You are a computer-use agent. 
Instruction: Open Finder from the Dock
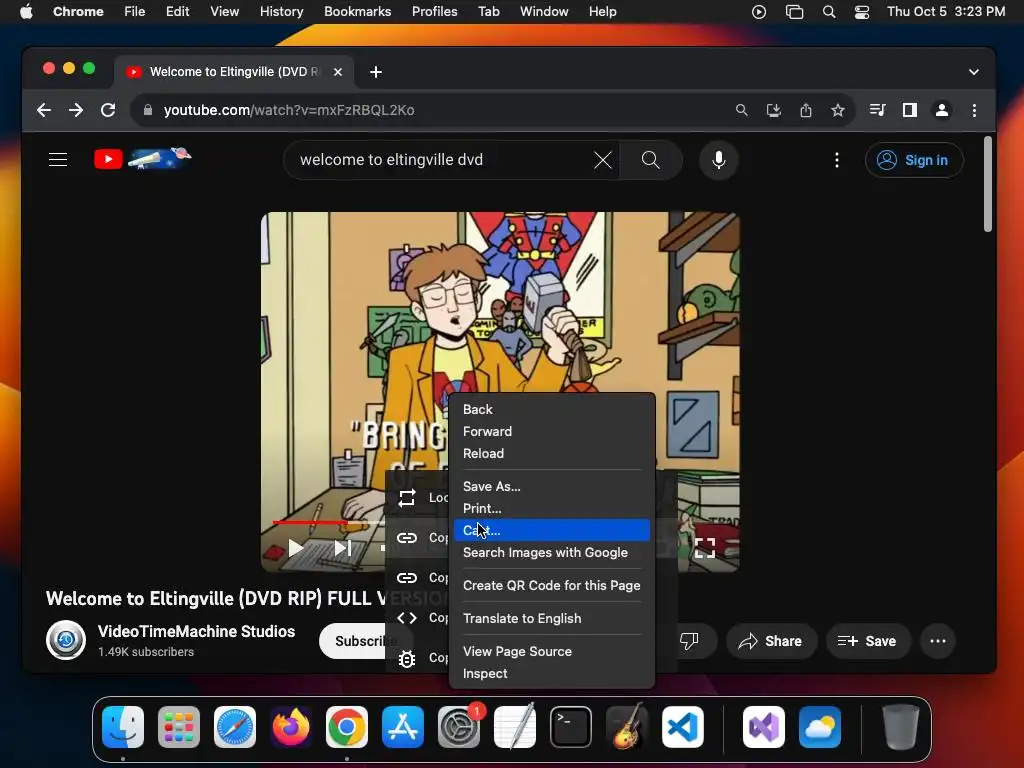(x=123, y=727)
